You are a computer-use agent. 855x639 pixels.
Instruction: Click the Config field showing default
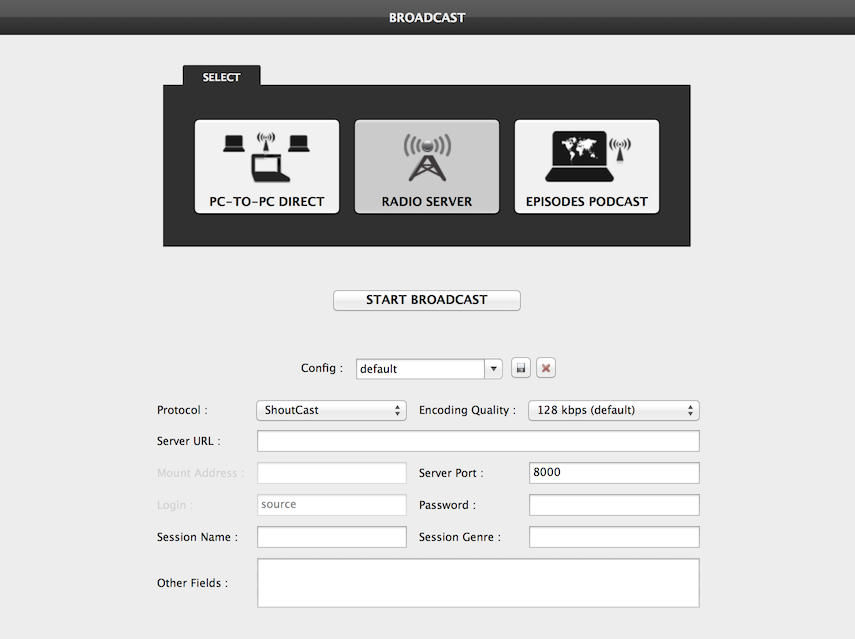(x=420, y=369)
